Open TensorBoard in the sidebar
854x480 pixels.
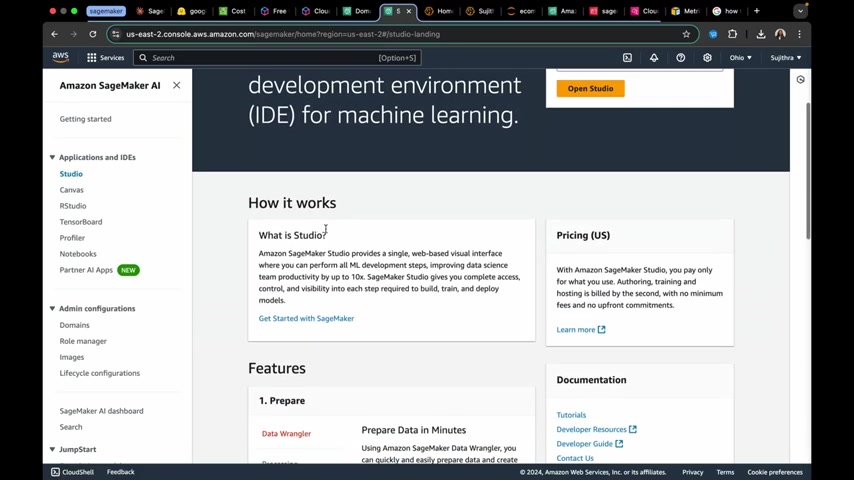81,222
